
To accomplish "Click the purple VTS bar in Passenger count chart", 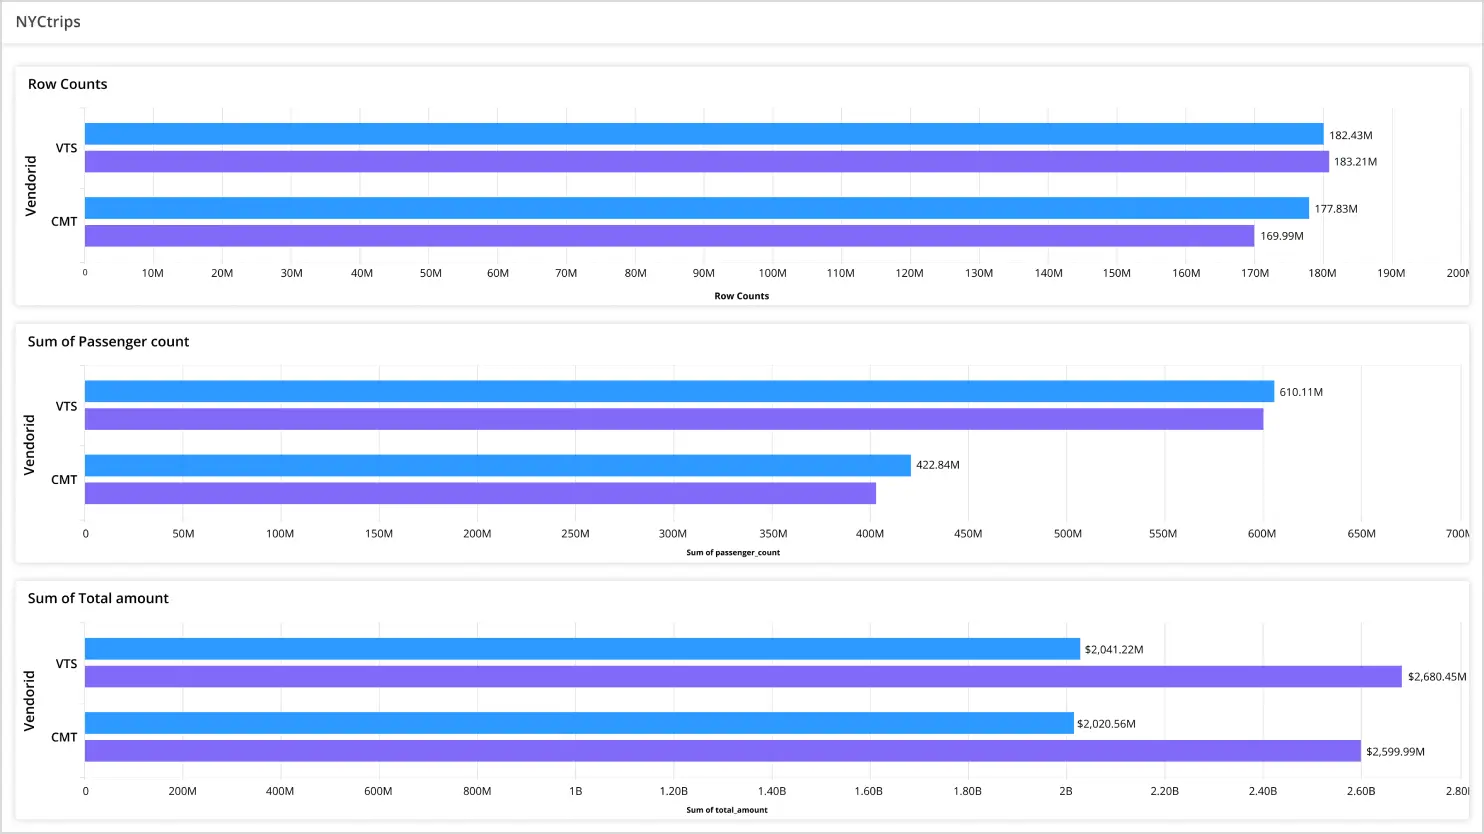I will pyautogui.click(x=673, y=419).
